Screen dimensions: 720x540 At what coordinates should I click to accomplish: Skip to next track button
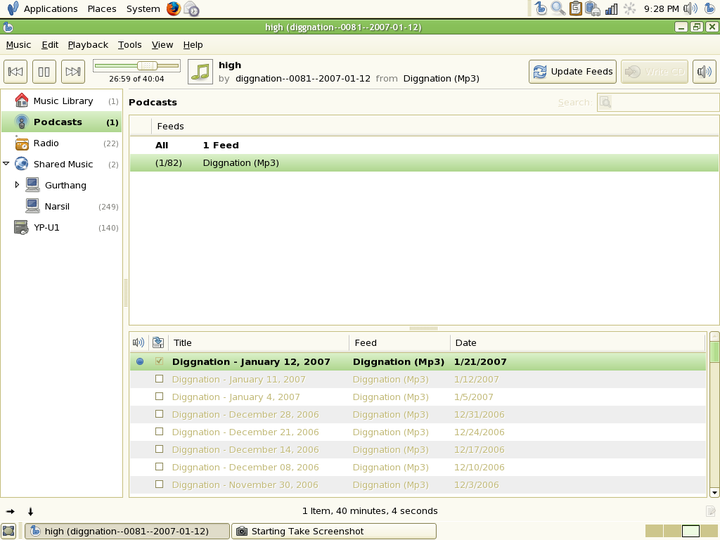click(x=72, y=71)
